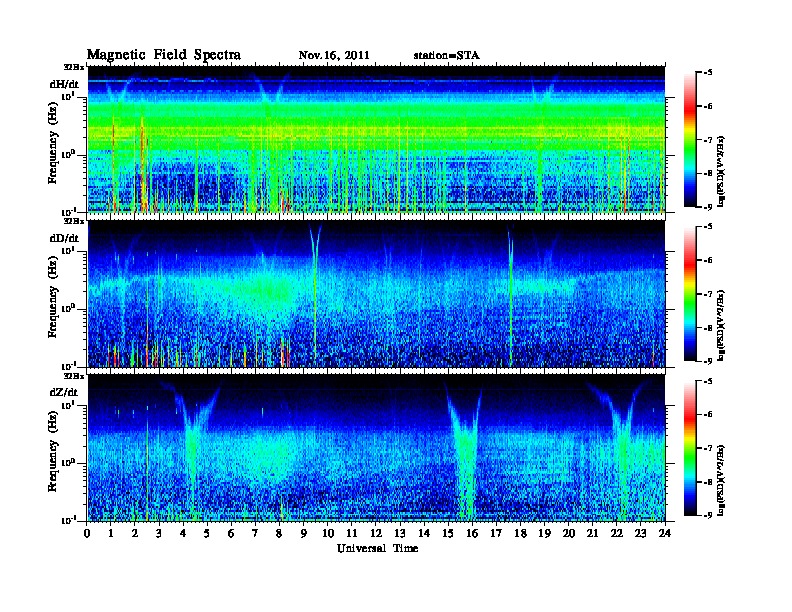The image size is (792, 612).
Task: Click the "-7" value on dD/dt colorbar
Action: click(x=708, y=294)
